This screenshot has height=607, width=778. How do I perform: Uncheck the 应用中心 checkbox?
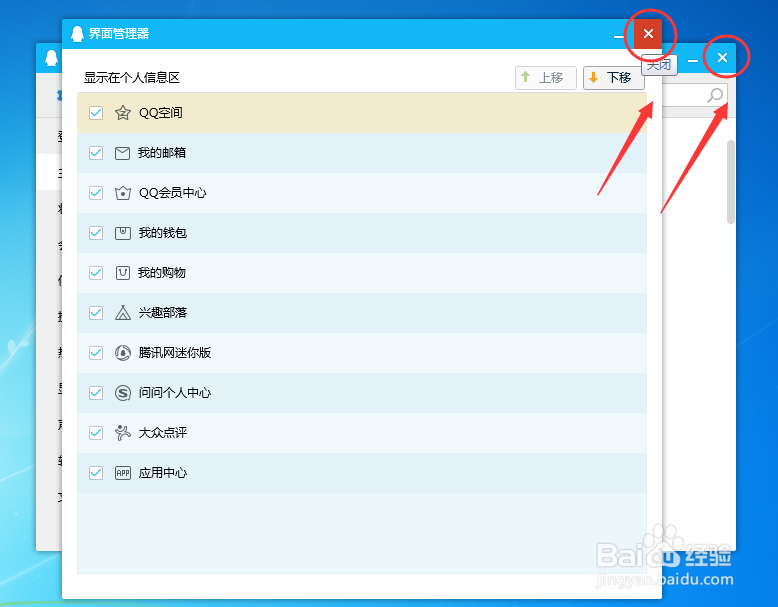(96, 472)
